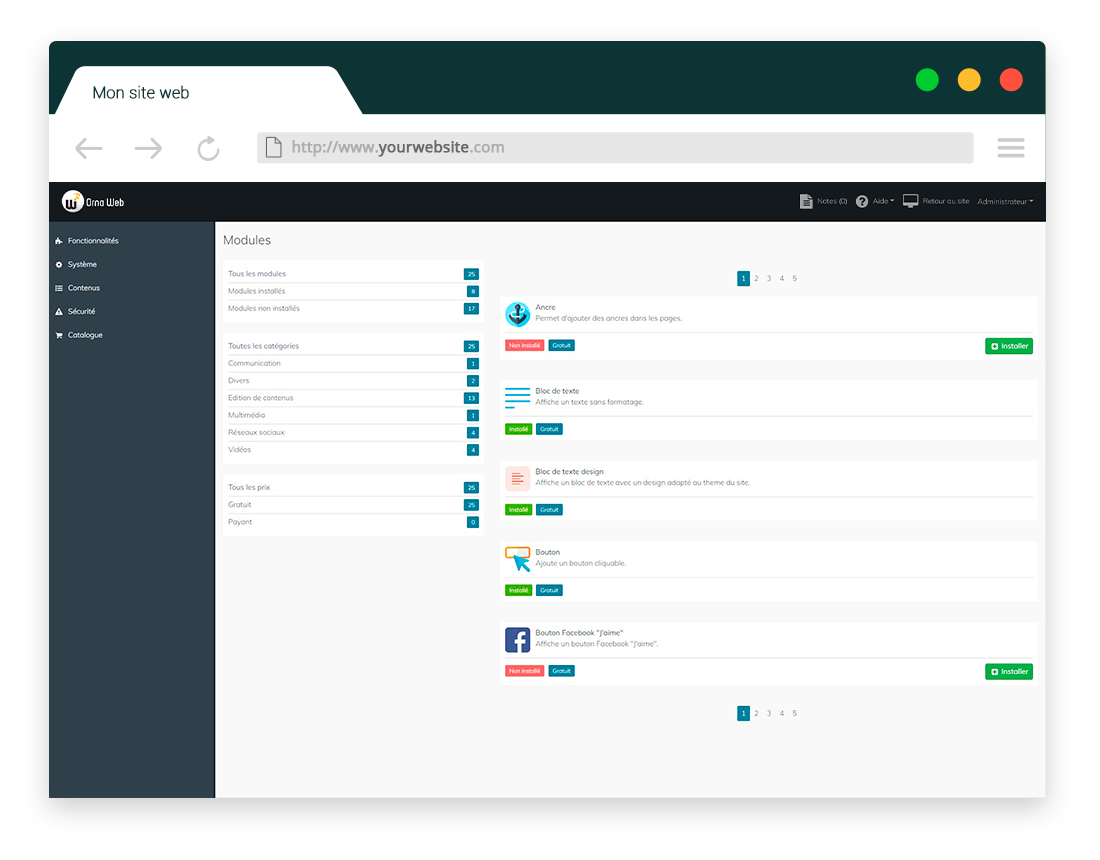1100x860 pixels.
Task: Open the Administrateur dropdown menu
Action: coord(1005,201)
